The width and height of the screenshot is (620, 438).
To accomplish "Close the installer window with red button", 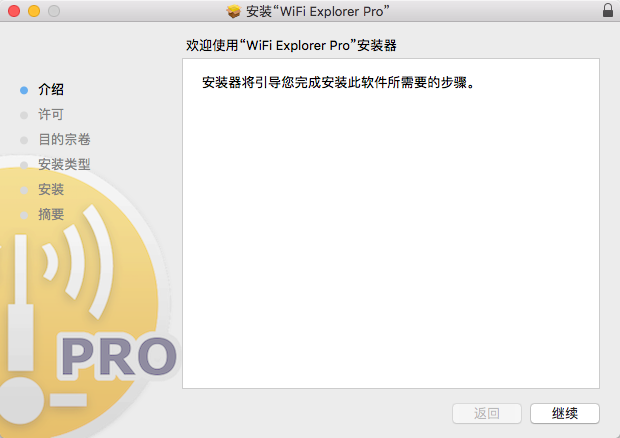I will (14, 11).
